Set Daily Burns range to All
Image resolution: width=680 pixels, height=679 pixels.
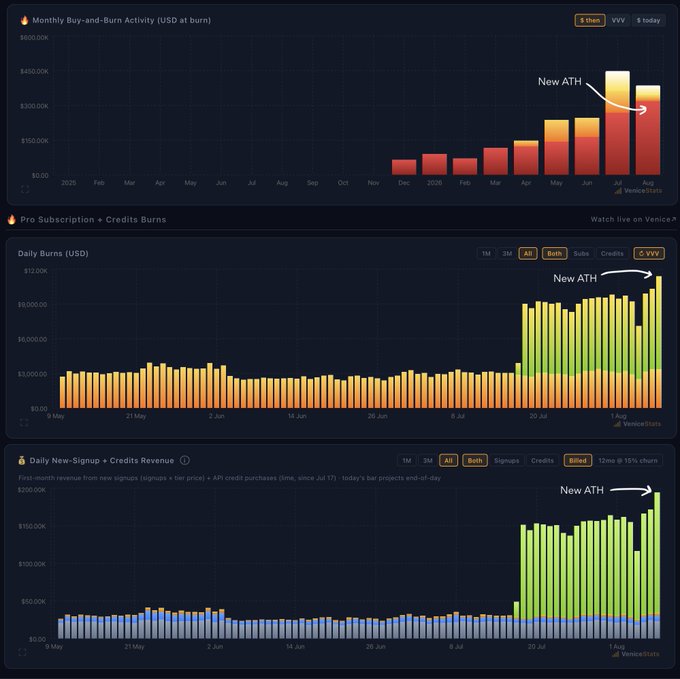pos(528,254)
